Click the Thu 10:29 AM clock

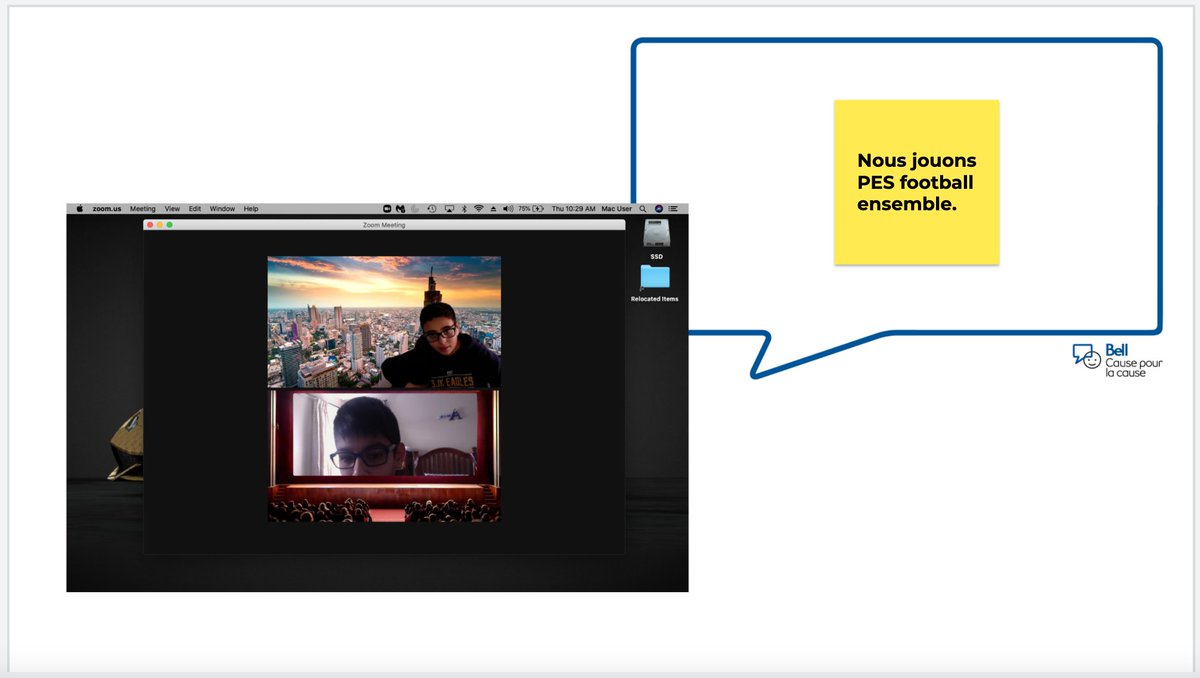pyautogui.click(x=574, y=209)
